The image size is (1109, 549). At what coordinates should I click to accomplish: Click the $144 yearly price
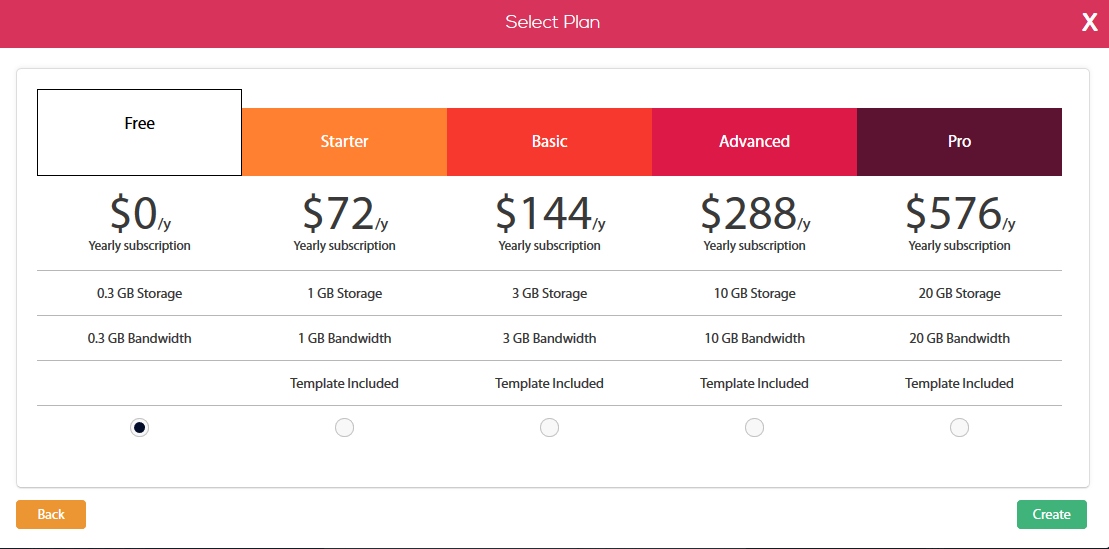tap(549, 213)
